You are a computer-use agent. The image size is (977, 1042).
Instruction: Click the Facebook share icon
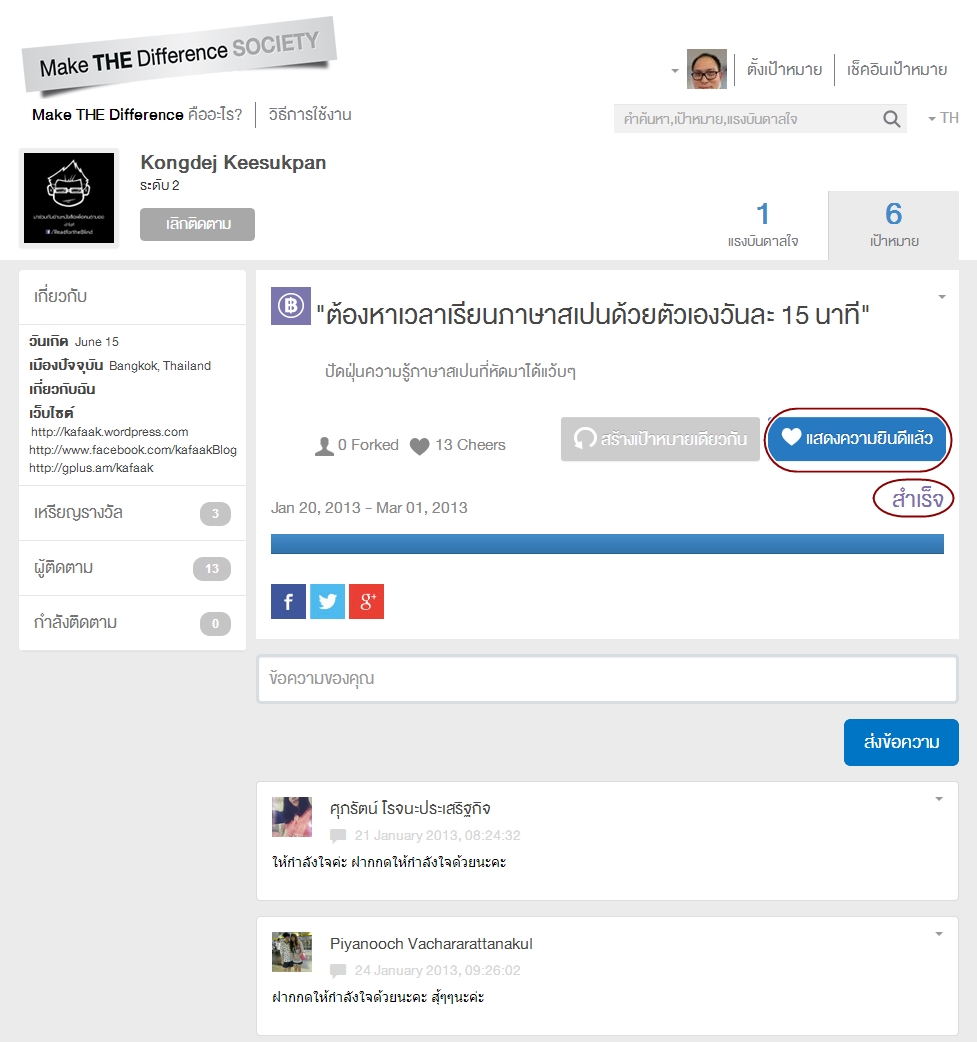[x=288, y=601]
